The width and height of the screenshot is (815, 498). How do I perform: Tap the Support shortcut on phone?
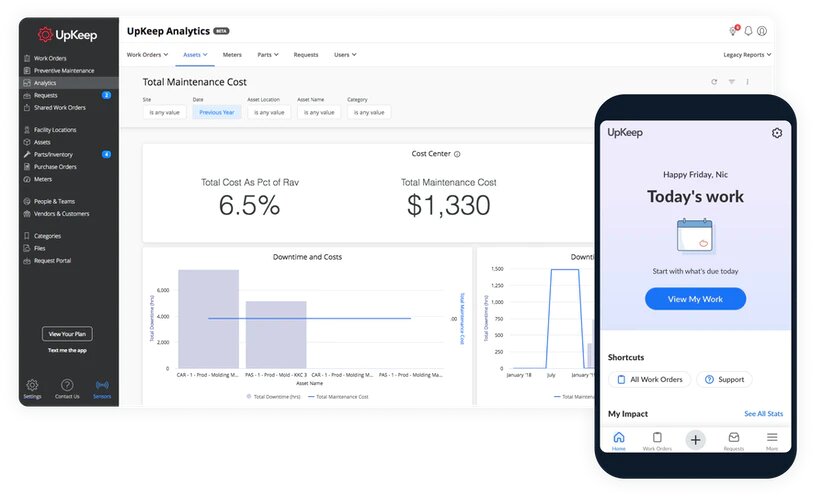click(x=725, y=379)
